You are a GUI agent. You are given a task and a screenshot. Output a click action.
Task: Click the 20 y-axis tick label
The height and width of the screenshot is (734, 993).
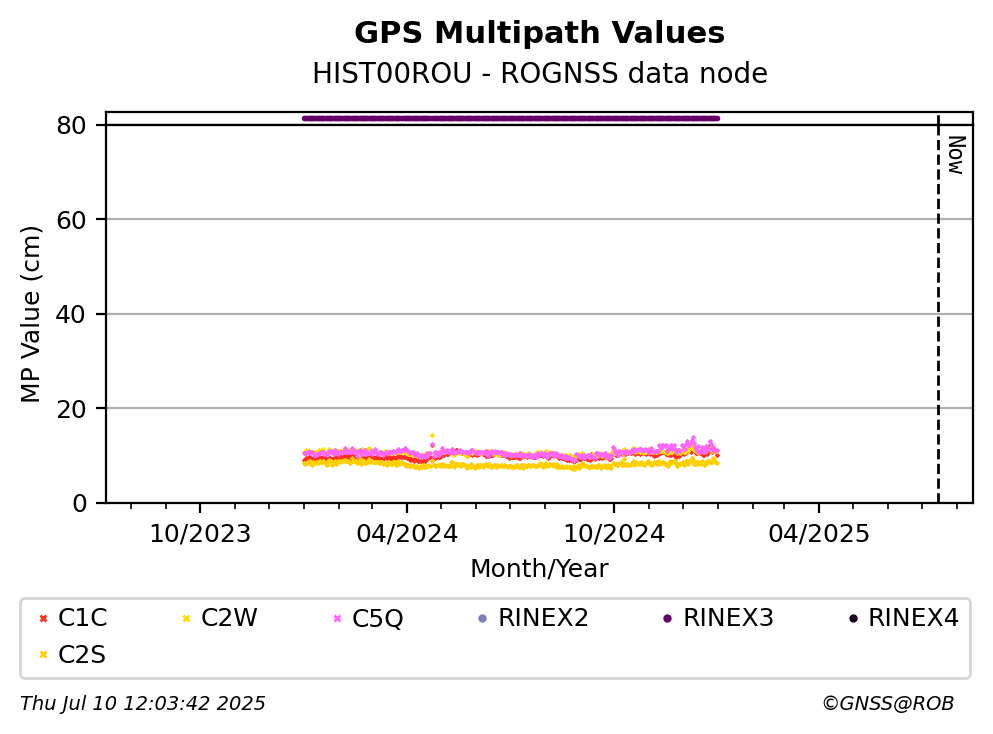pyautogui.click(x=72, y=409)
